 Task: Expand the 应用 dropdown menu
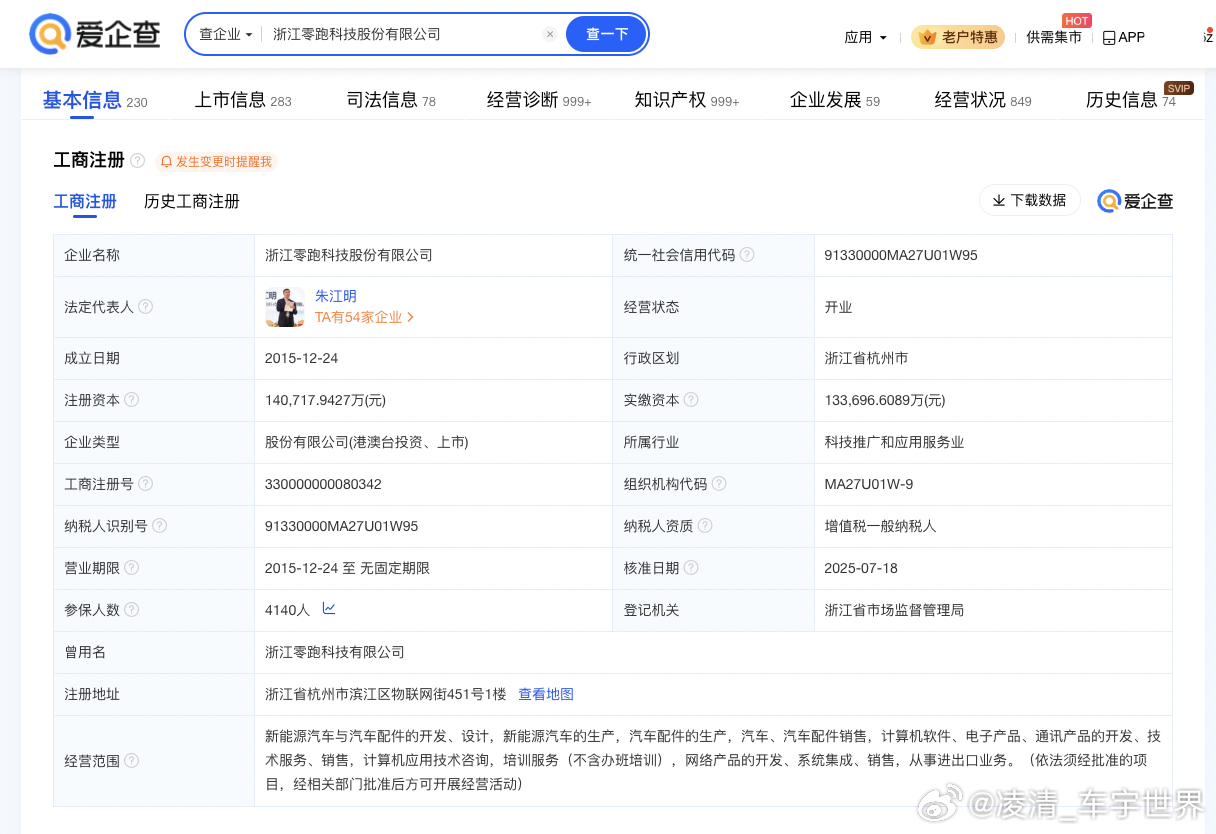point(866,37)
